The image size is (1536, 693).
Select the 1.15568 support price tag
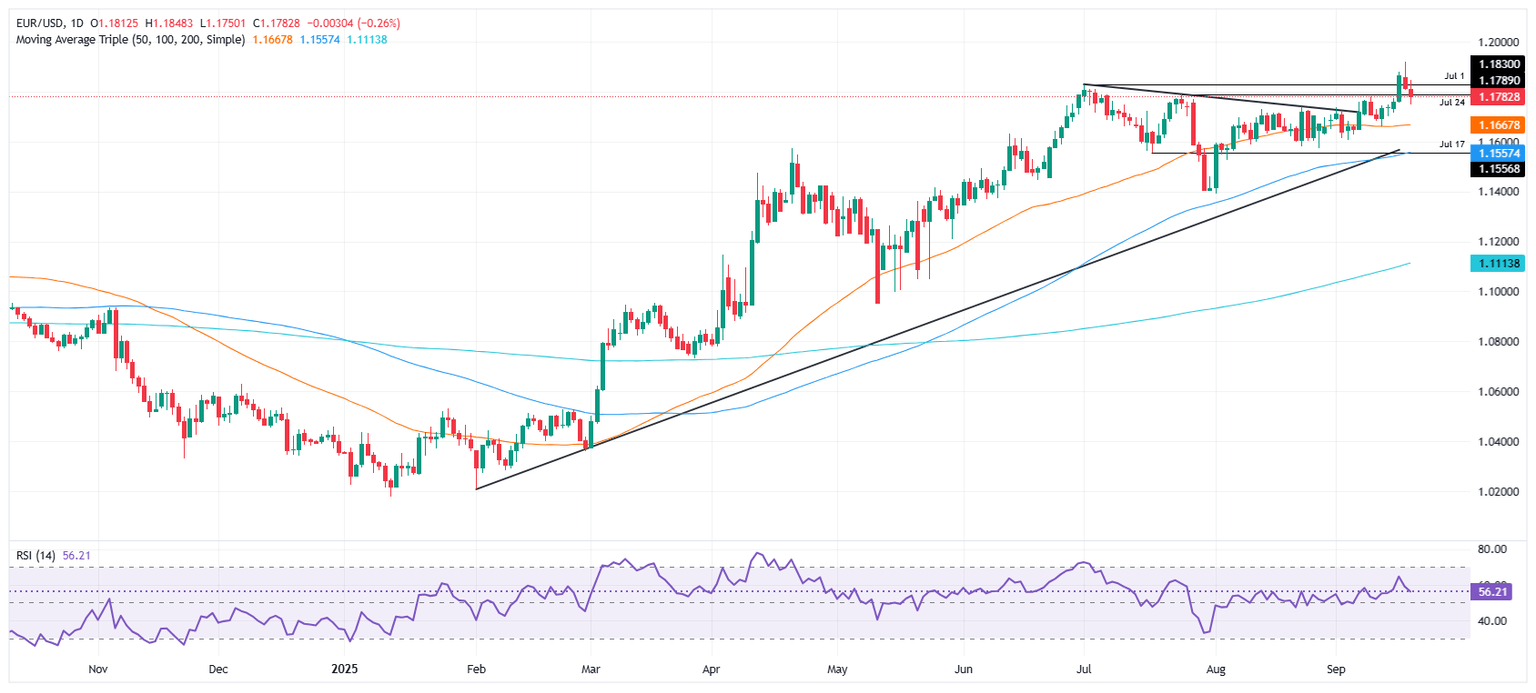(1499, 170)
